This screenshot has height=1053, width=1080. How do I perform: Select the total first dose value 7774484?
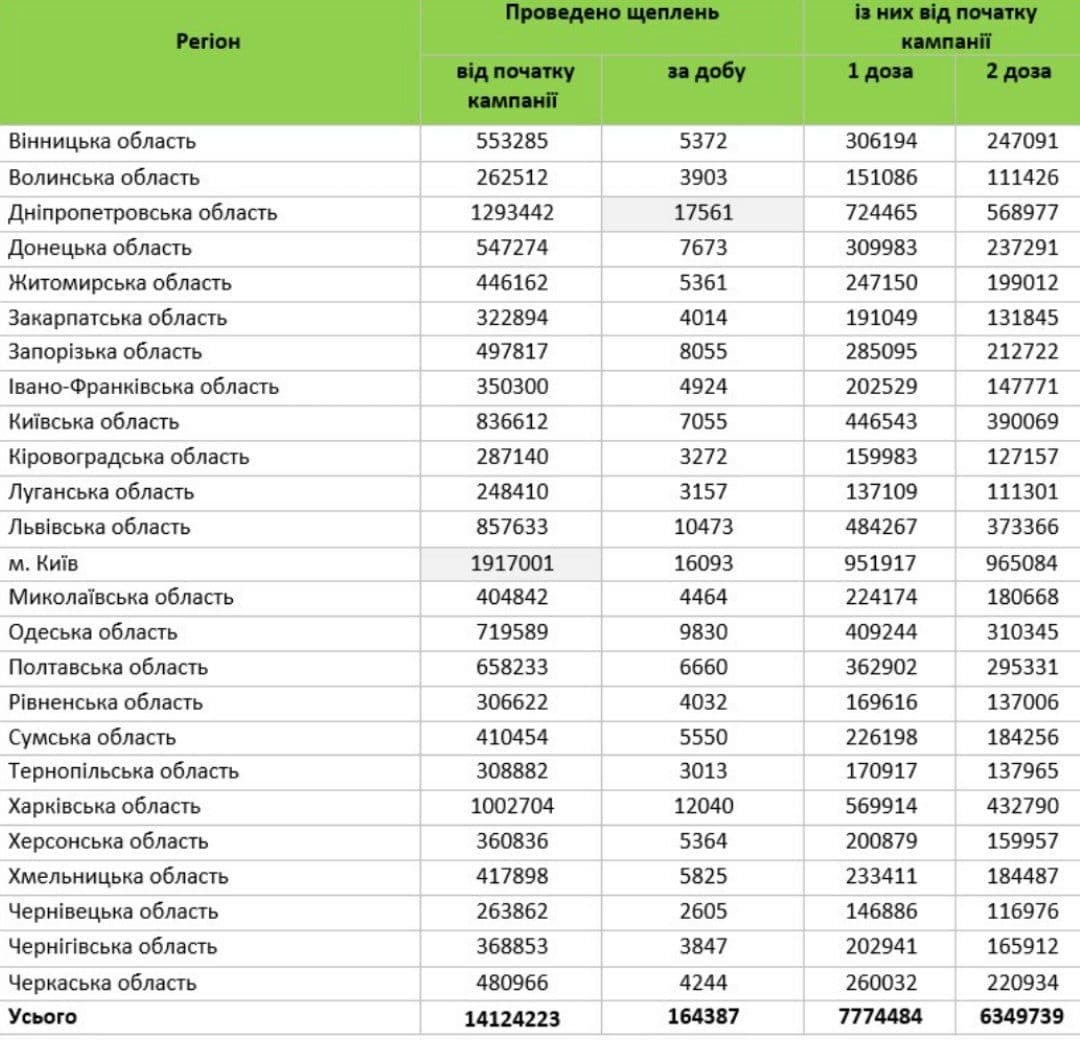pyautogui.click(x=880, y=1017)
